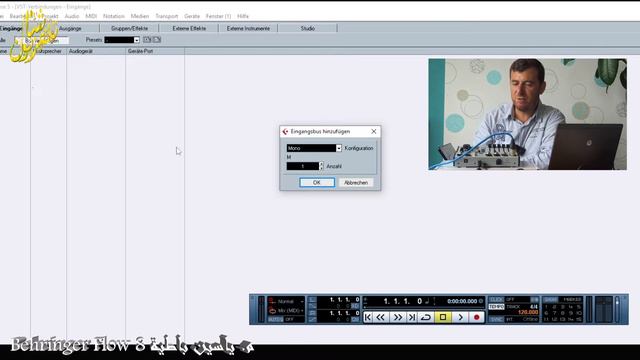Confirm dialog with the OK button
Screen dimensions: 640x360
click(x=317, y=182)
